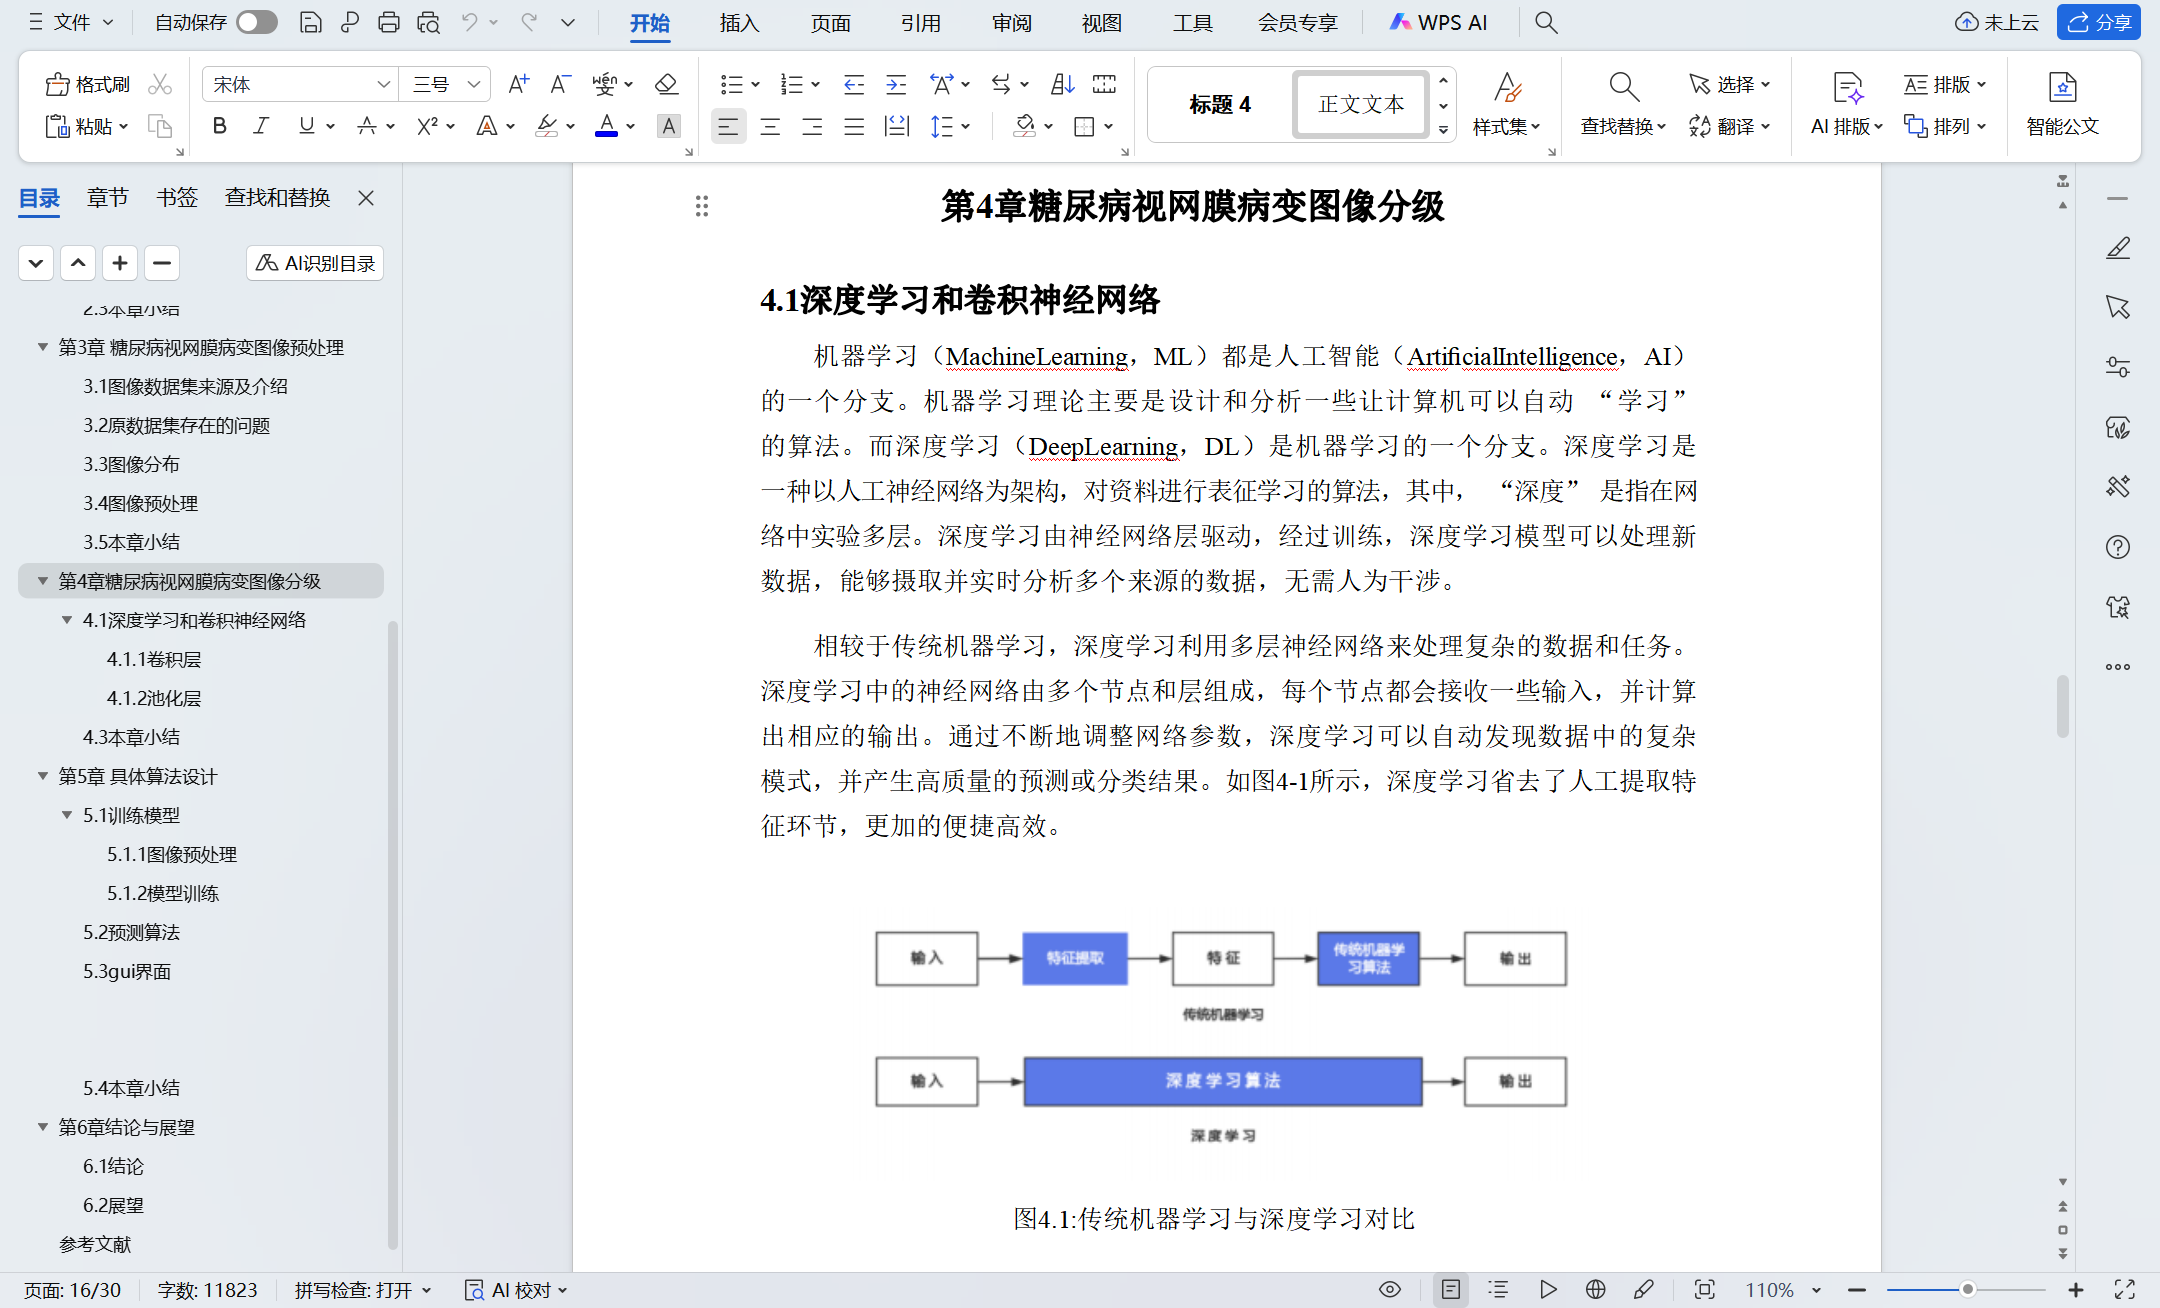Click the Share (分享) button

tap(2099, 22)
